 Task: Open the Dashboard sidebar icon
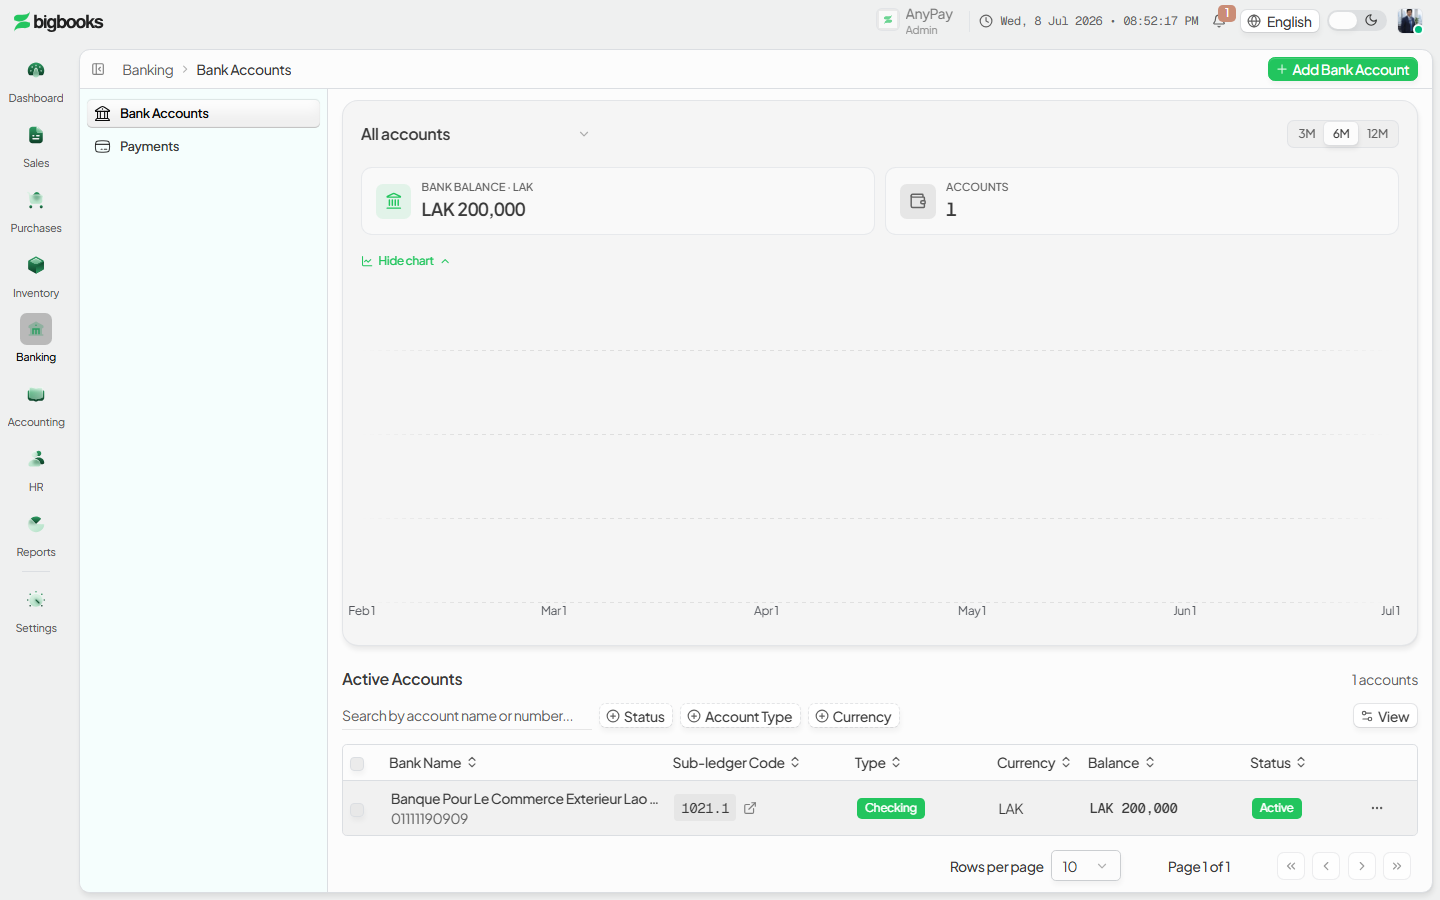(x=36, y=70)
